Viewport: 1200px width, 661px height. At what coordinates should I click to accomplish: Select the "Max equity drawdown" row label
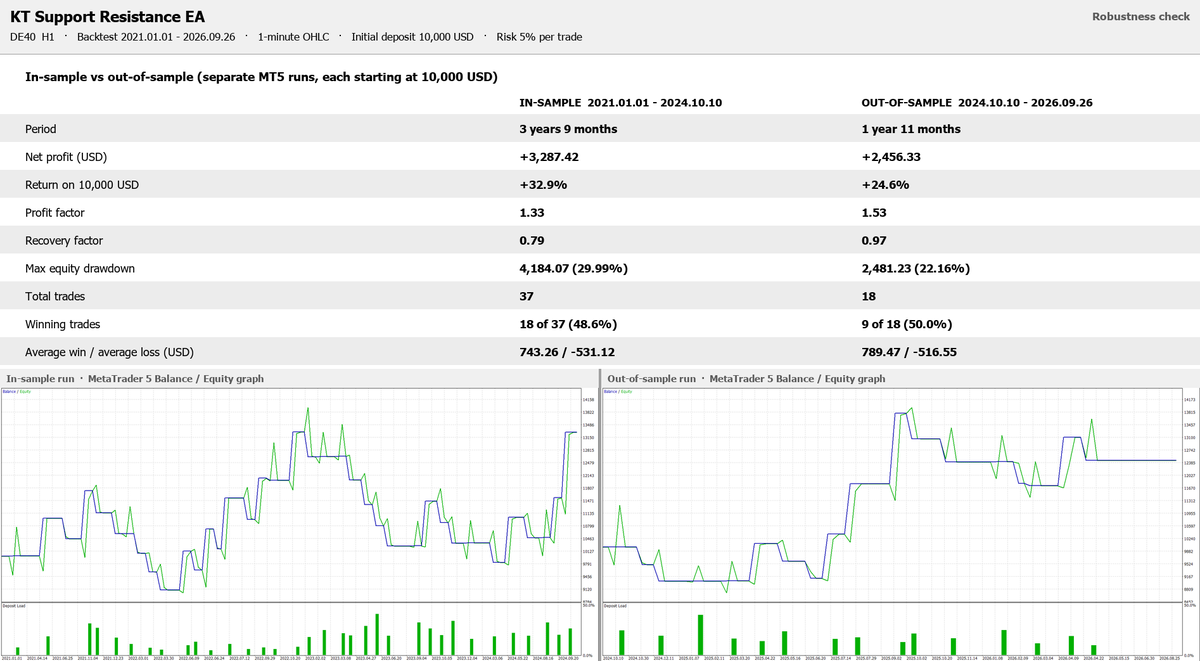pyautogui.click(x=79, y=269)
